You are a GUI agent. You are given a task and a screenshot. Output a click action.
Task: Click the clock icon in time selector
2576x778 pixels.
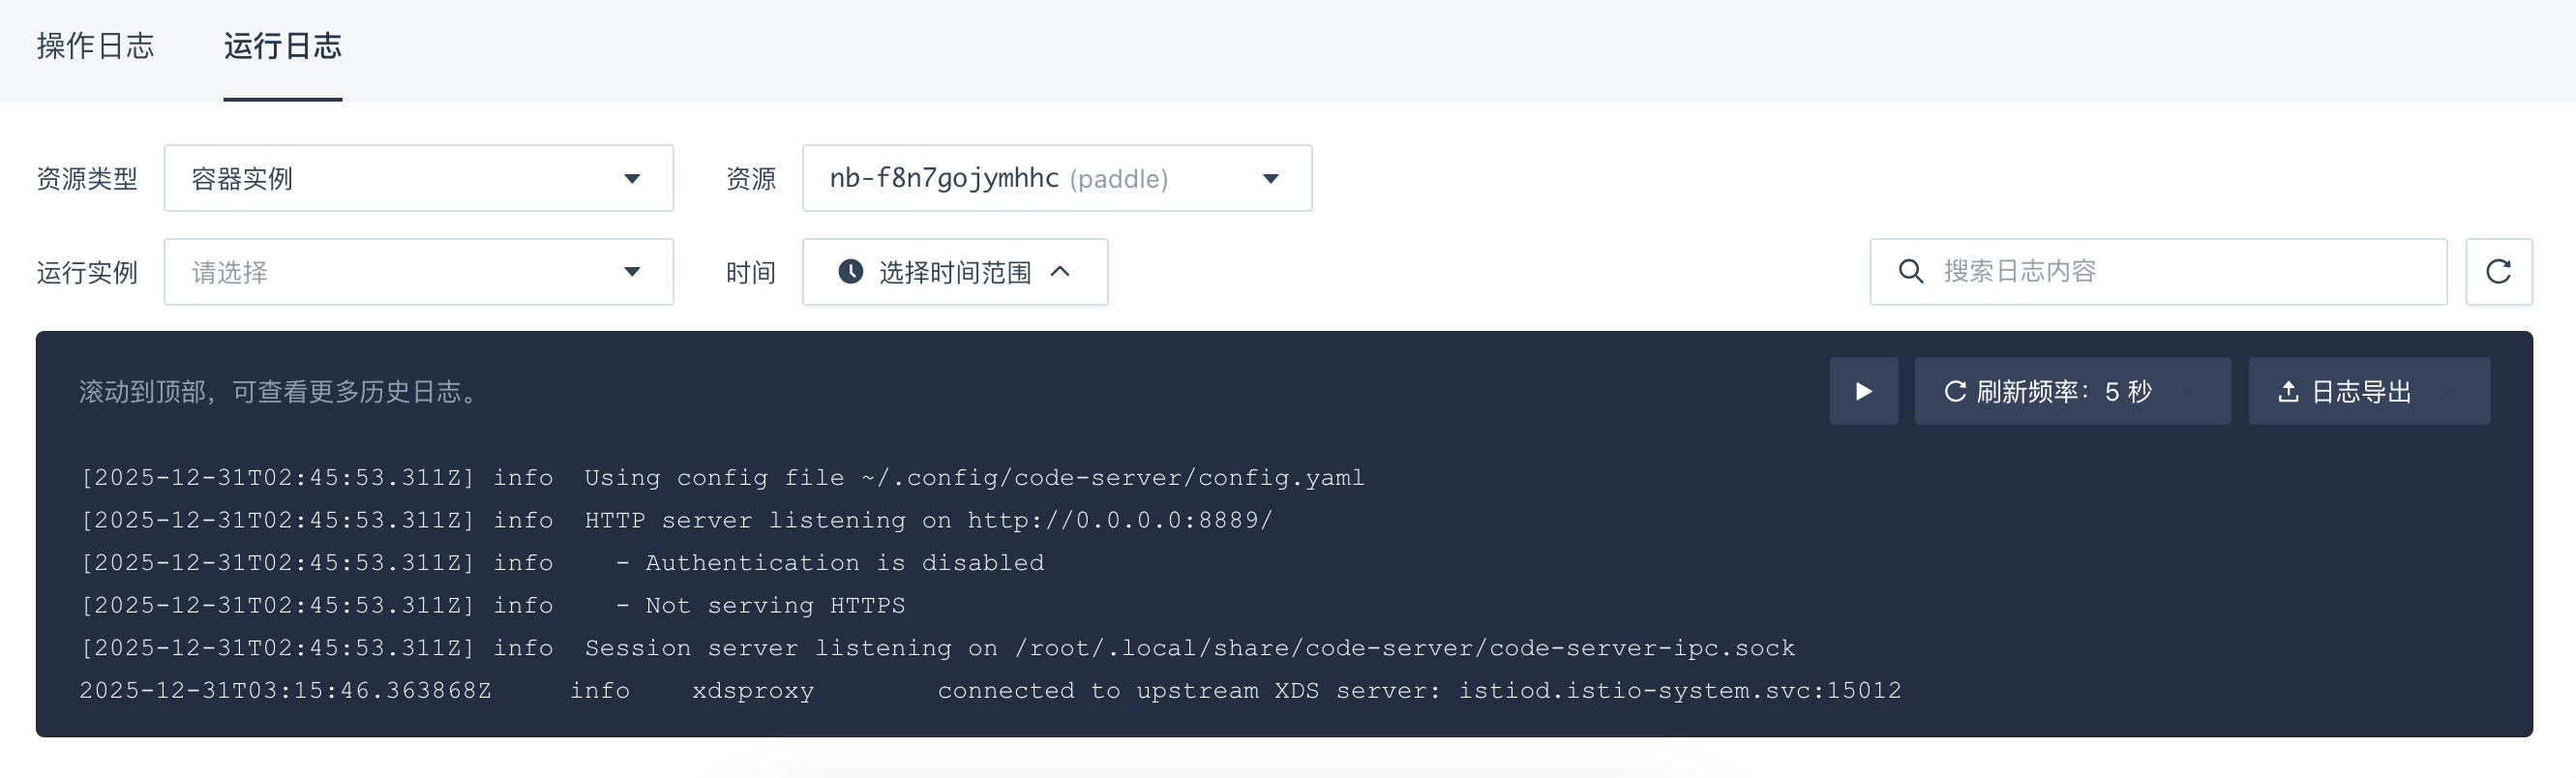point(850,272)
